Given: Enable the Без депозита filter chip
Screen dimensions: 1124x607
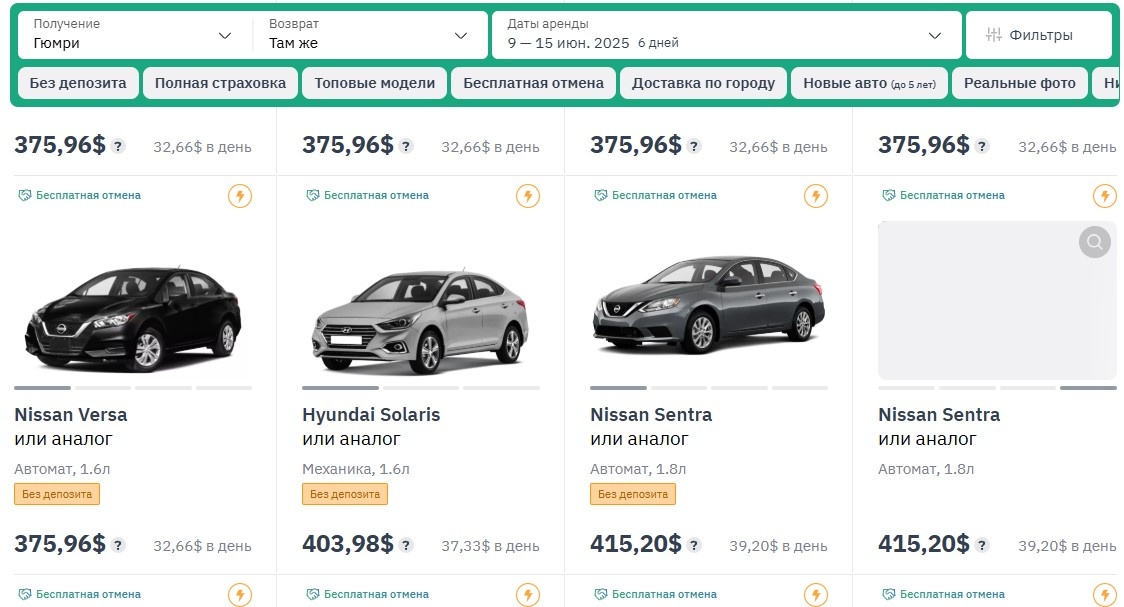Looking at the screenshot, I should point(77,83).
